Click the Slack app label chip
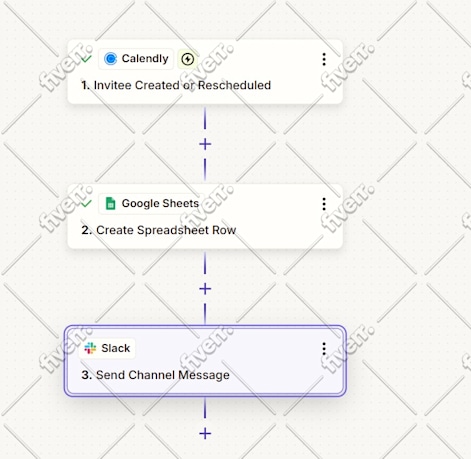 click(x=107, y=348)
